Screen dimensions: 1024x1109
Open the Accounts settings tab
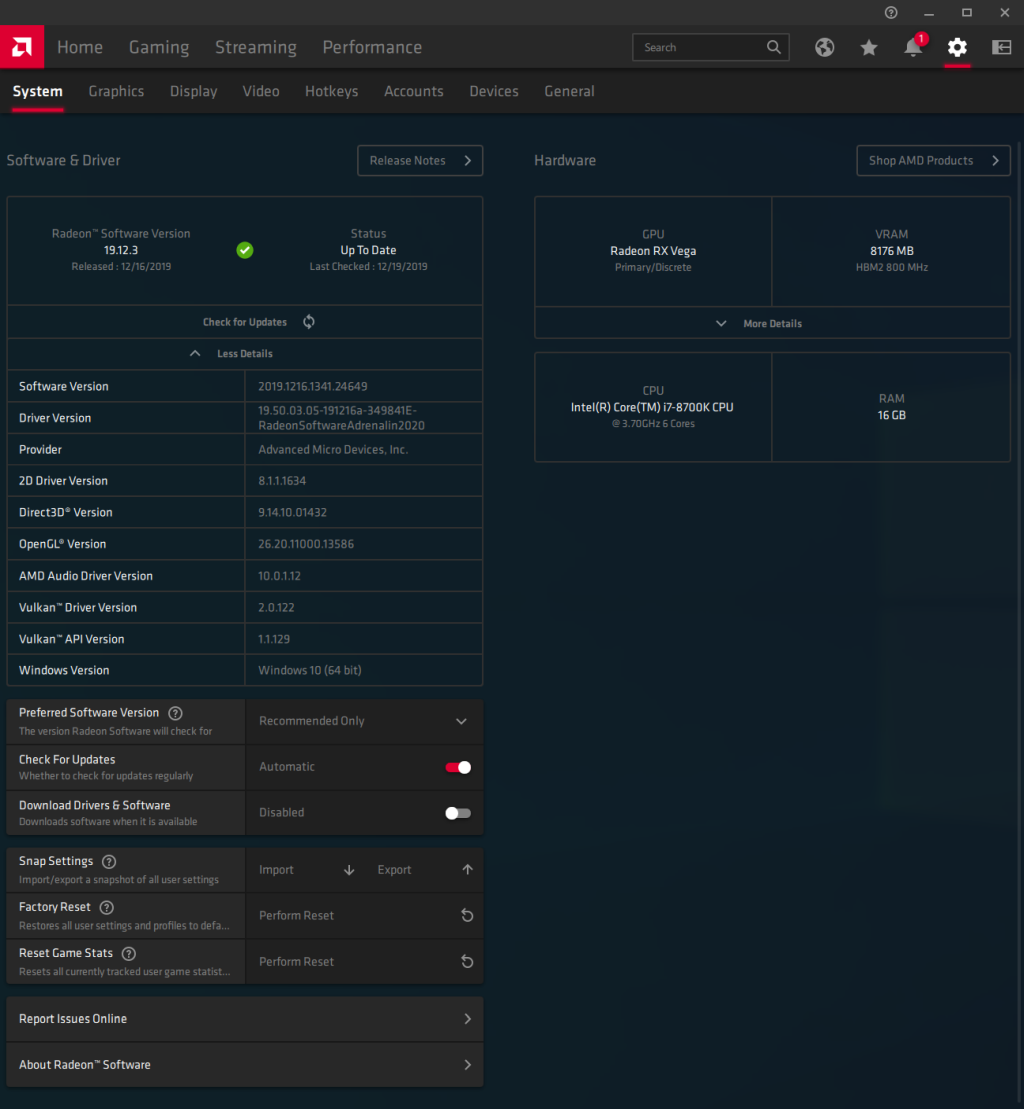coord(414,91)
